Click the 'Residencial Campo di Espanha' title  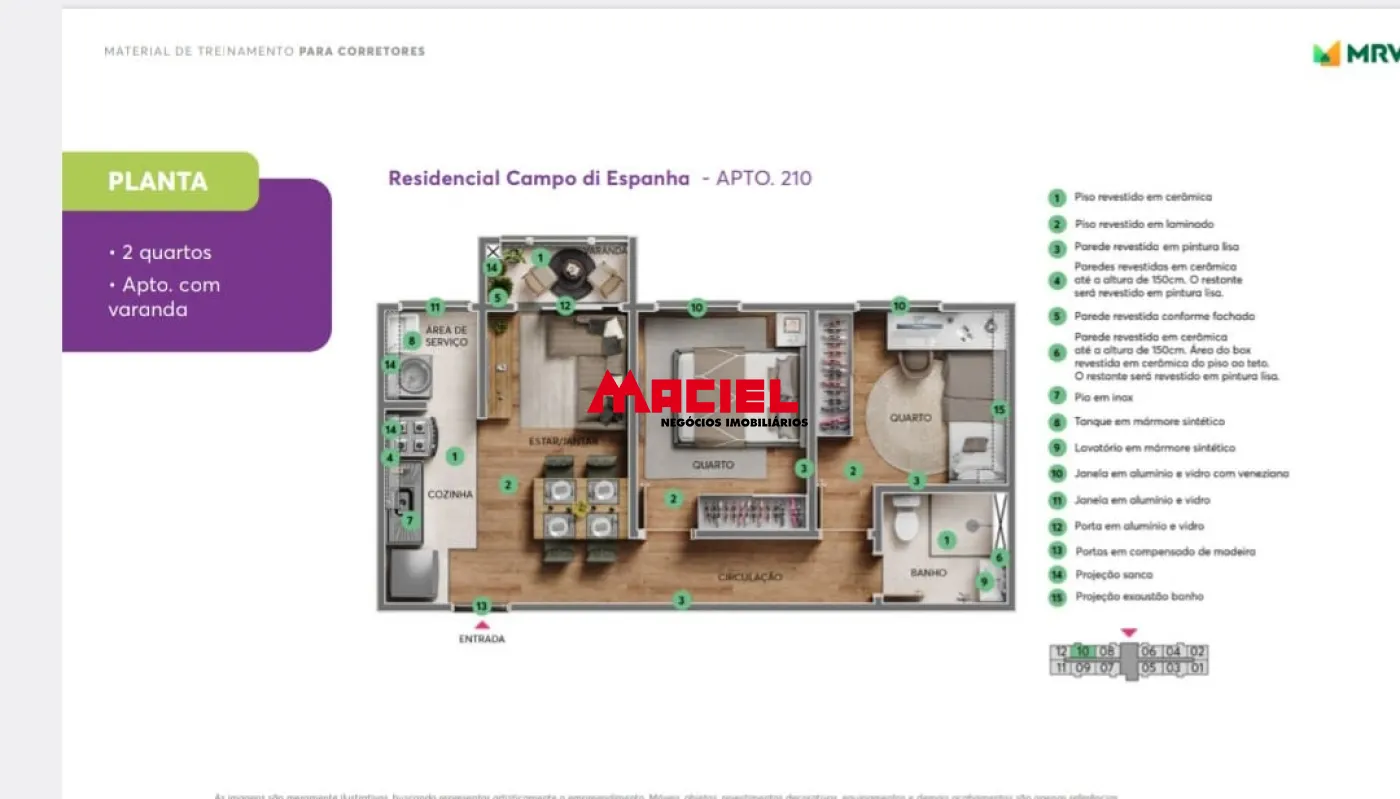539,179
